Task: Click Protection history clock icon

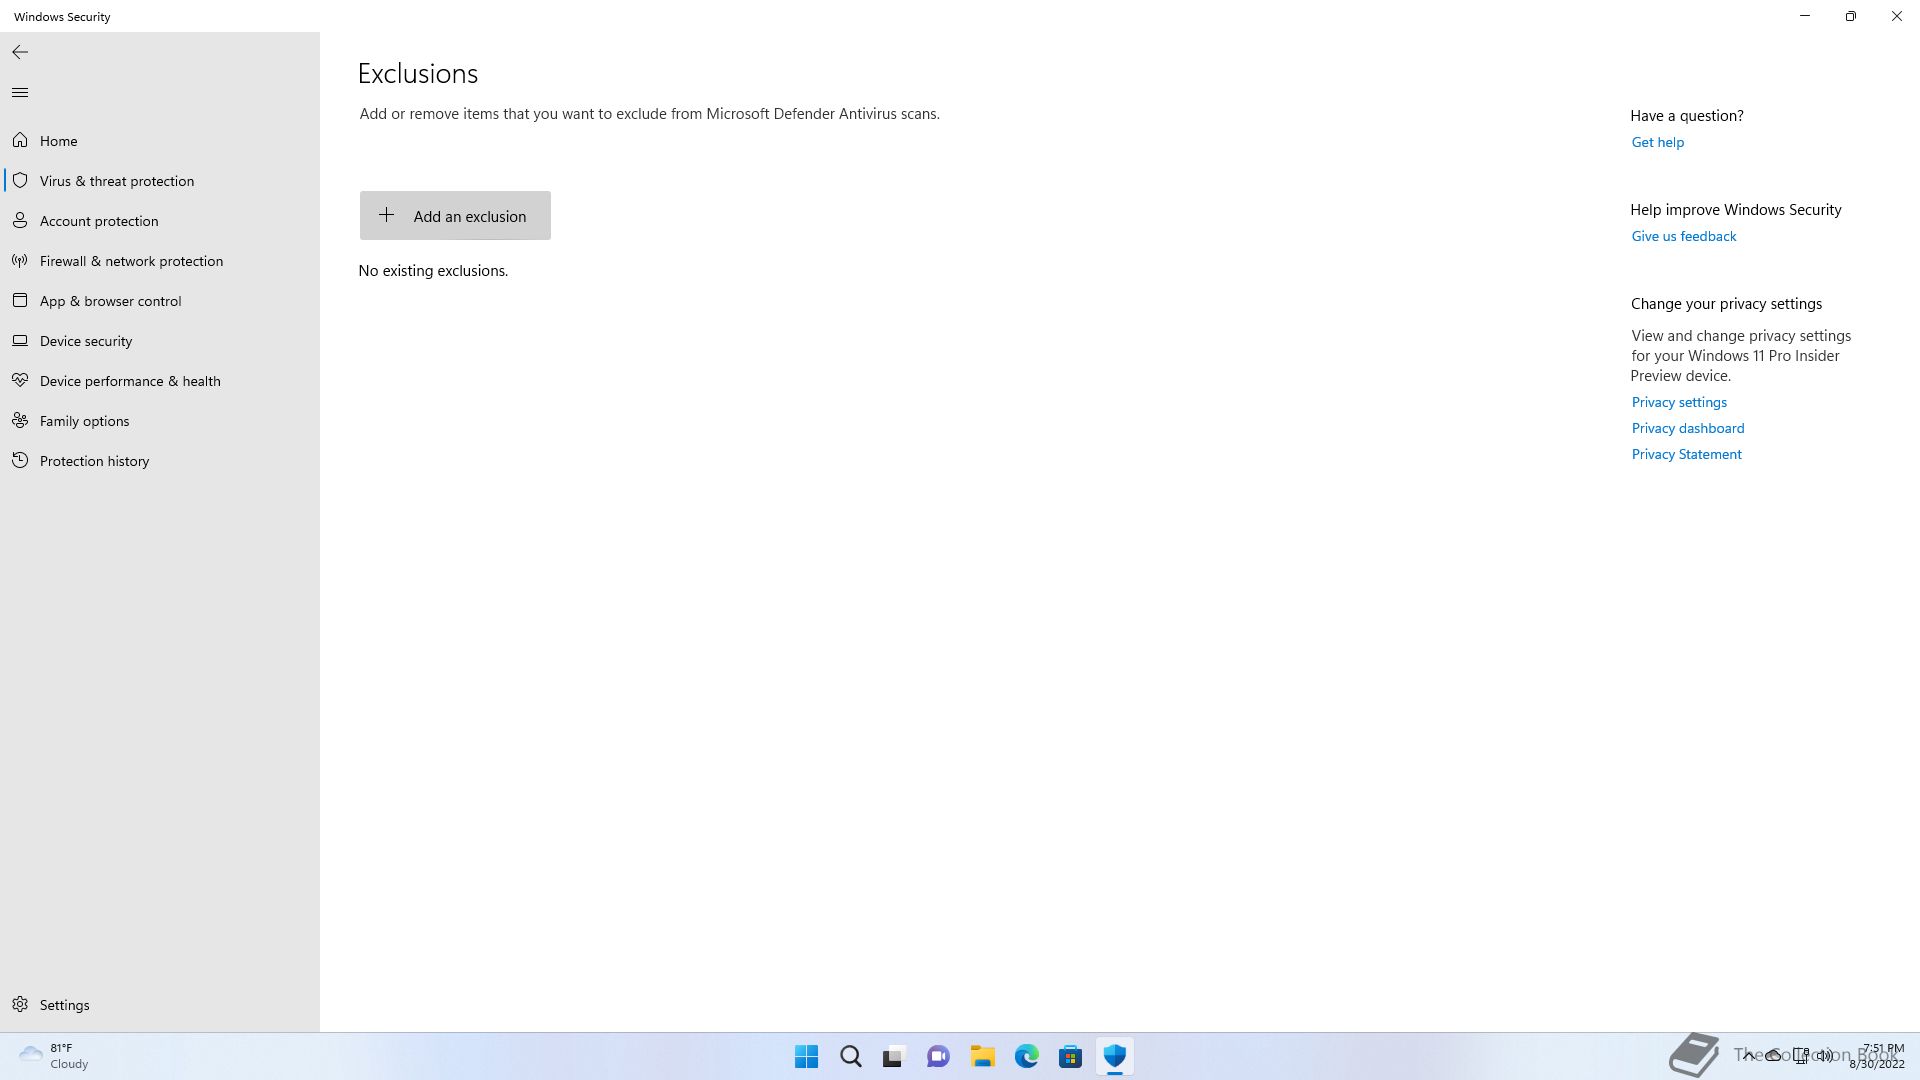Action: click(20, 460)
